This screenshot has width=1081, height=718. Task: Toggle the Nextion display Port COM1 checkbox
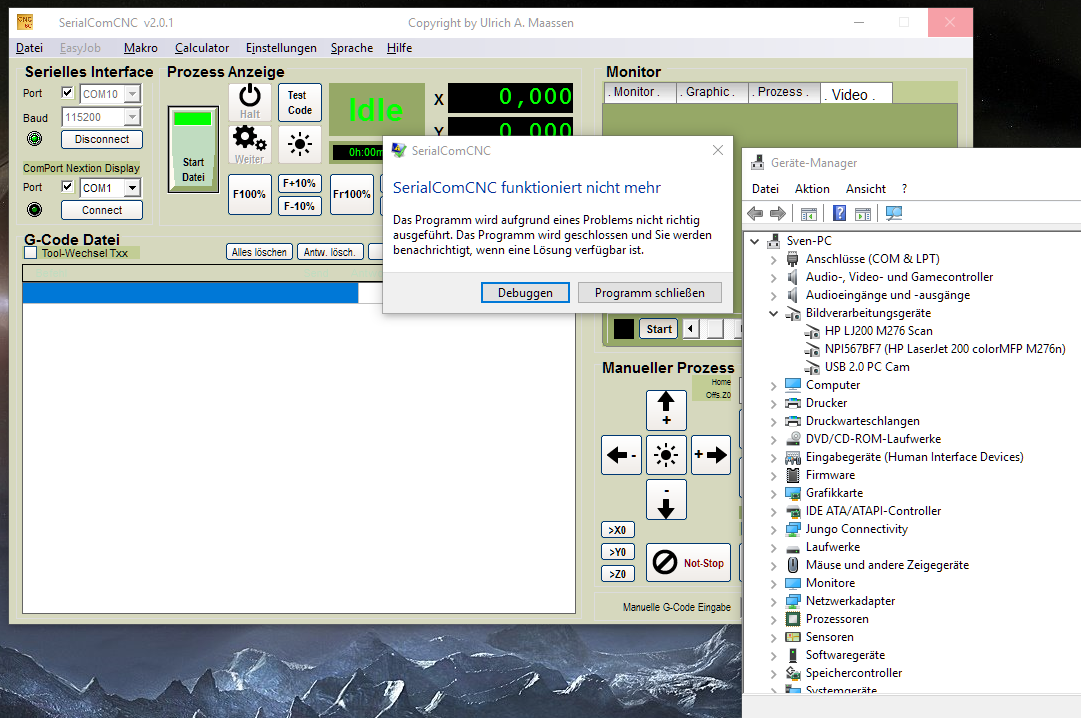(x=68, y=186)
